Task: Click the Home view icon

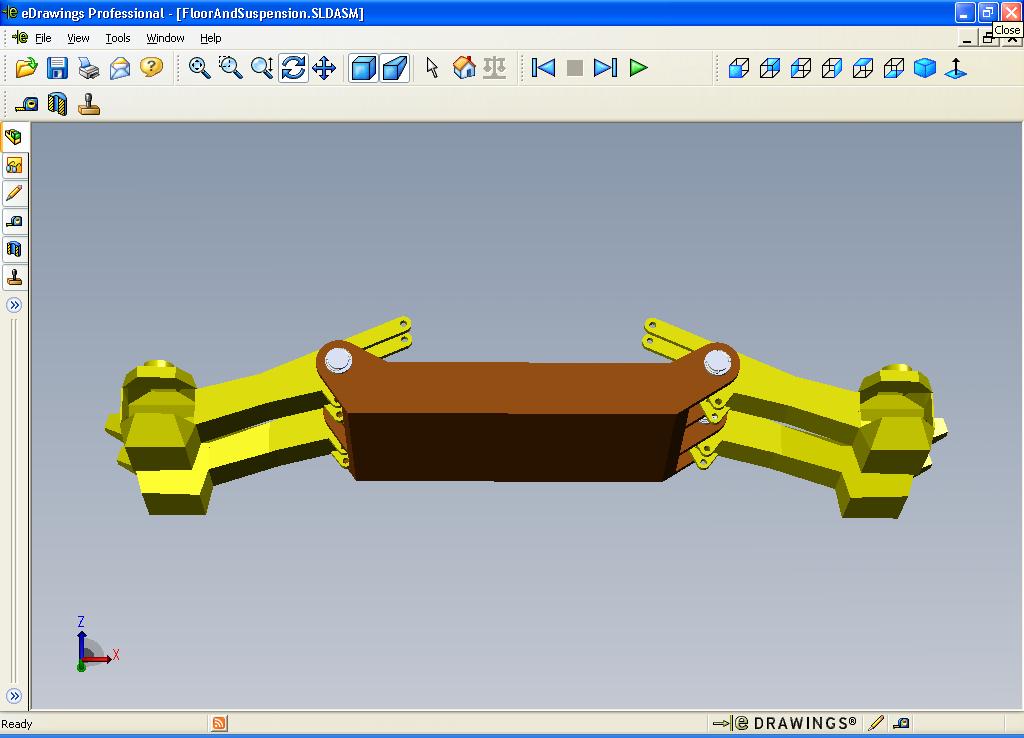Action: (464, 68)
